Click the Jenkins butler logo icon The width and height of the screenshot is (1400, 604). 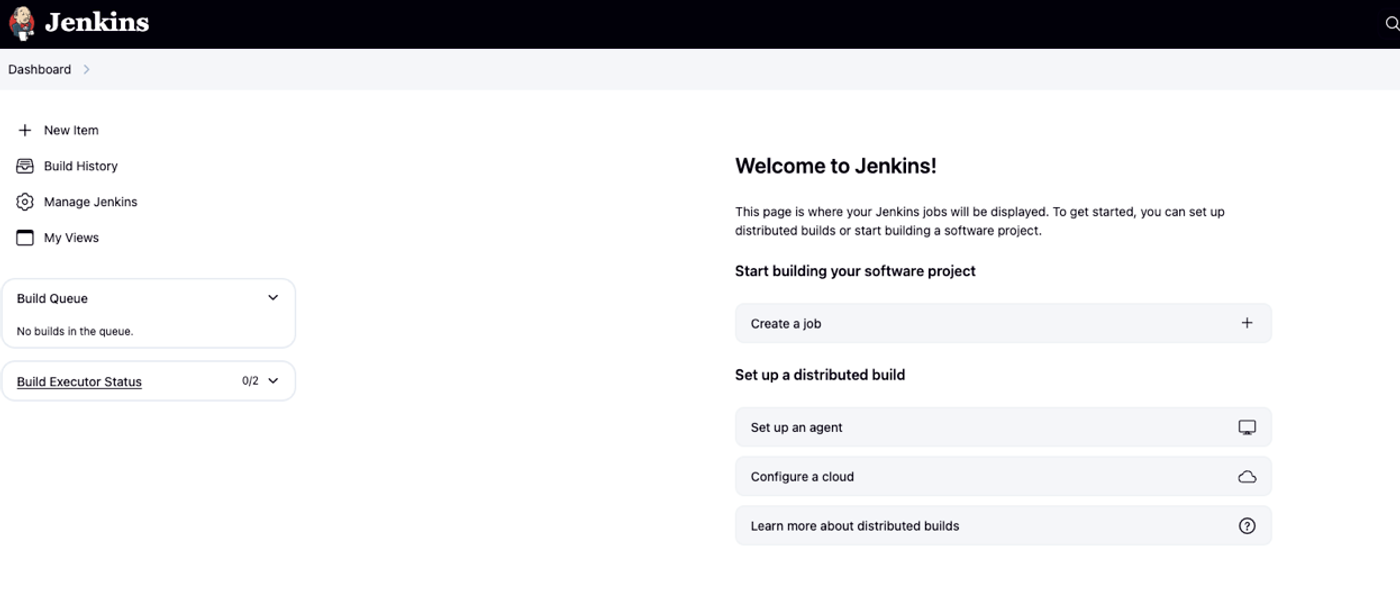pyautogui.click(x=22, y=23)
